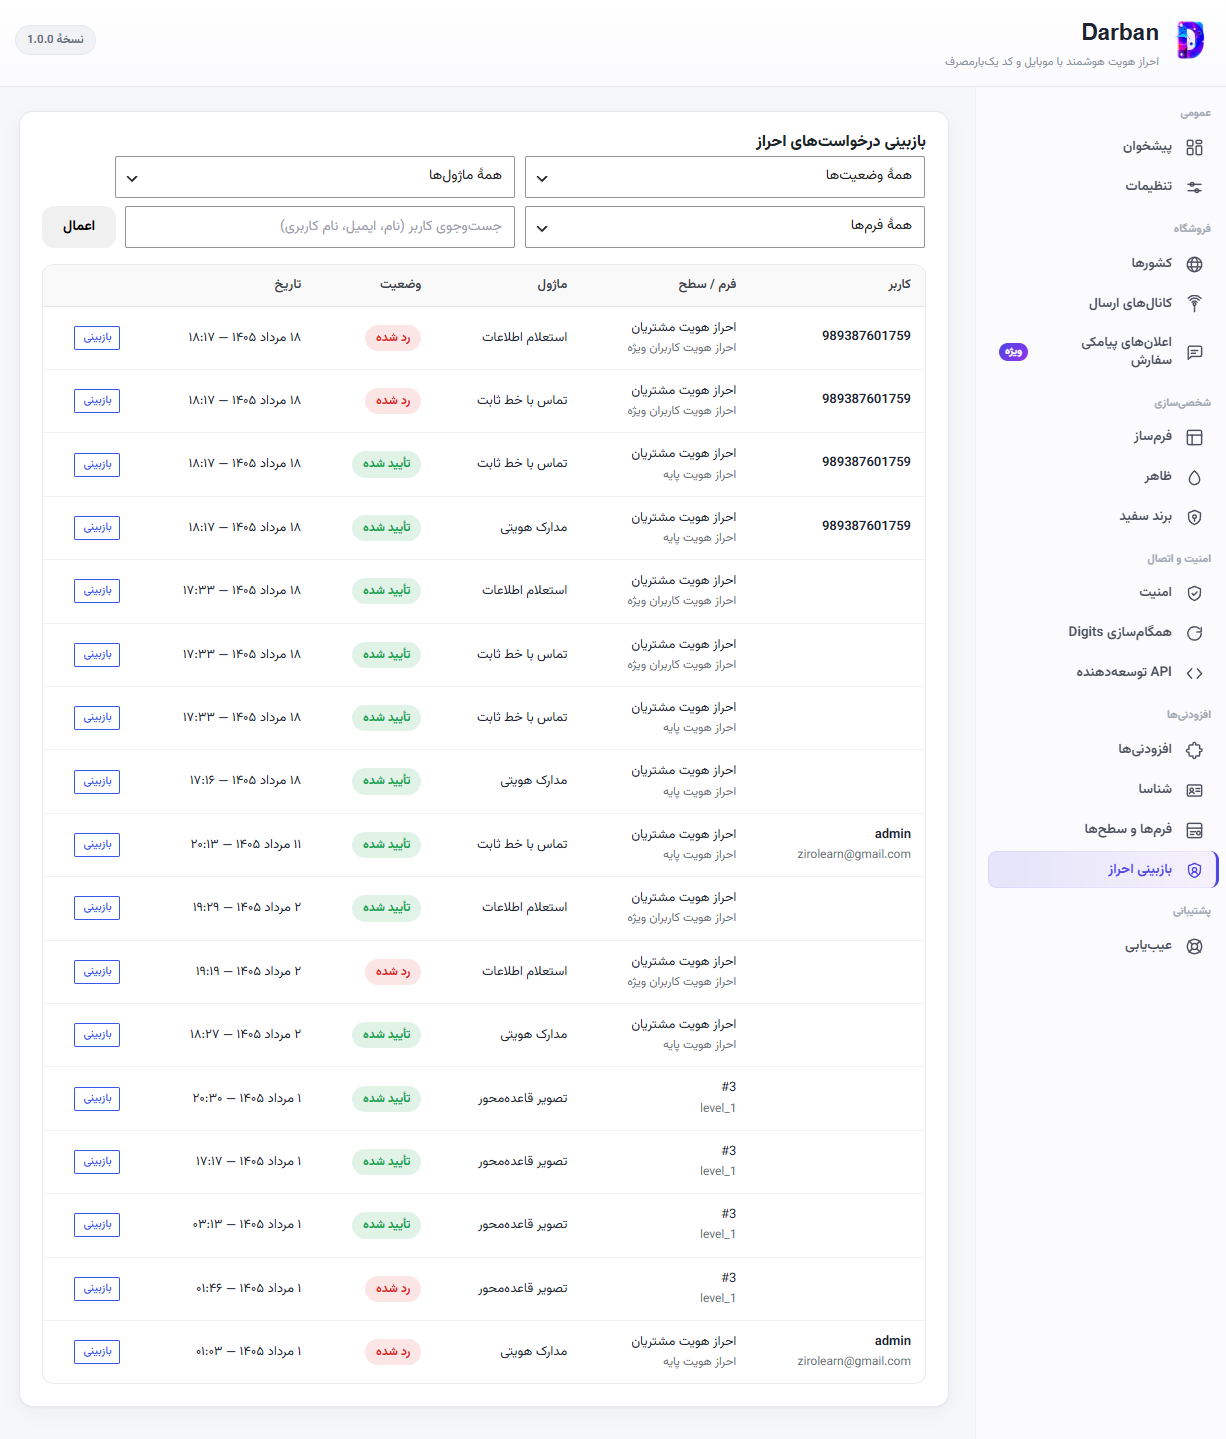Click the فرم‌ها و سطح‌ها icon
The width and height of the screenshot is (1226, 1439).
tap(1194, 830)
